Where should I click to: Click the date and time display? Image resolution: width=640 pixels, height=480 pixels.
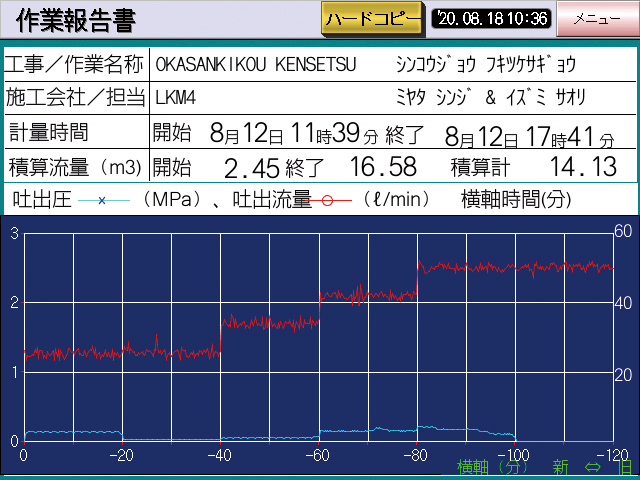coord(491,19)
